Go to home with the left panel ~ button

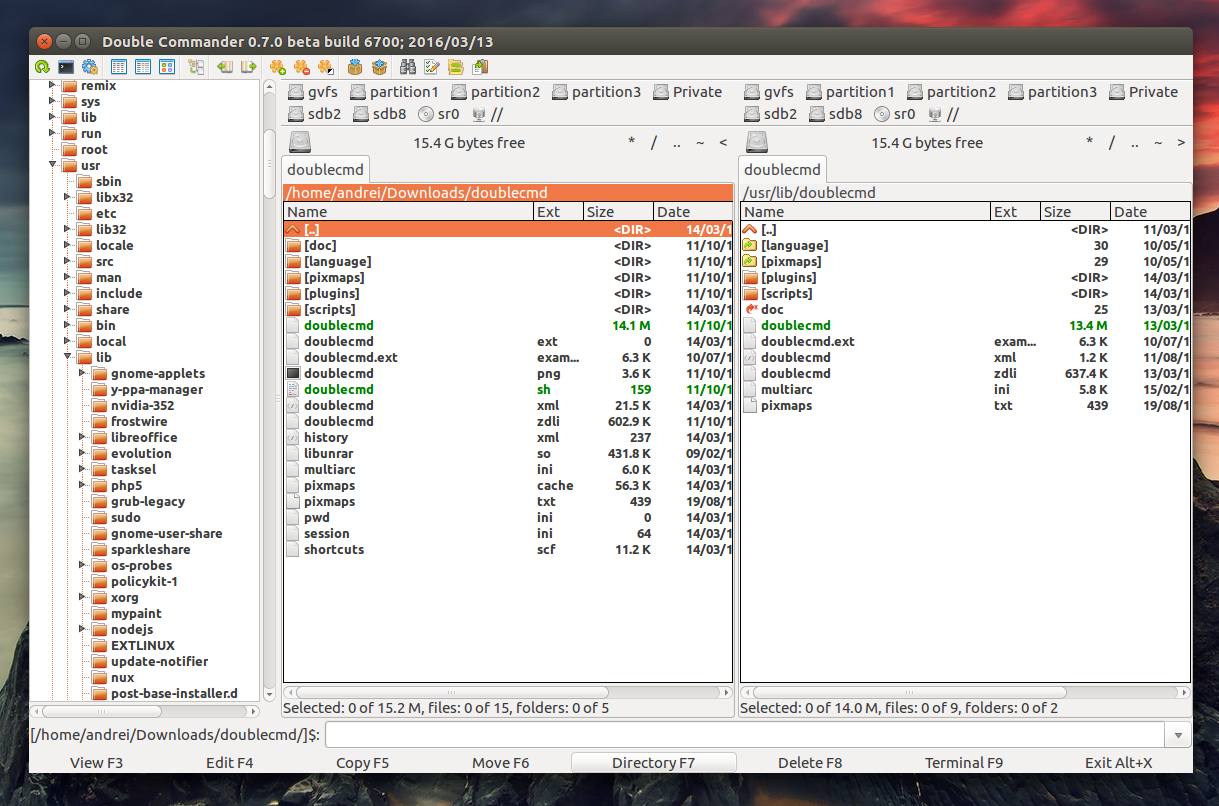click(700, 143)
